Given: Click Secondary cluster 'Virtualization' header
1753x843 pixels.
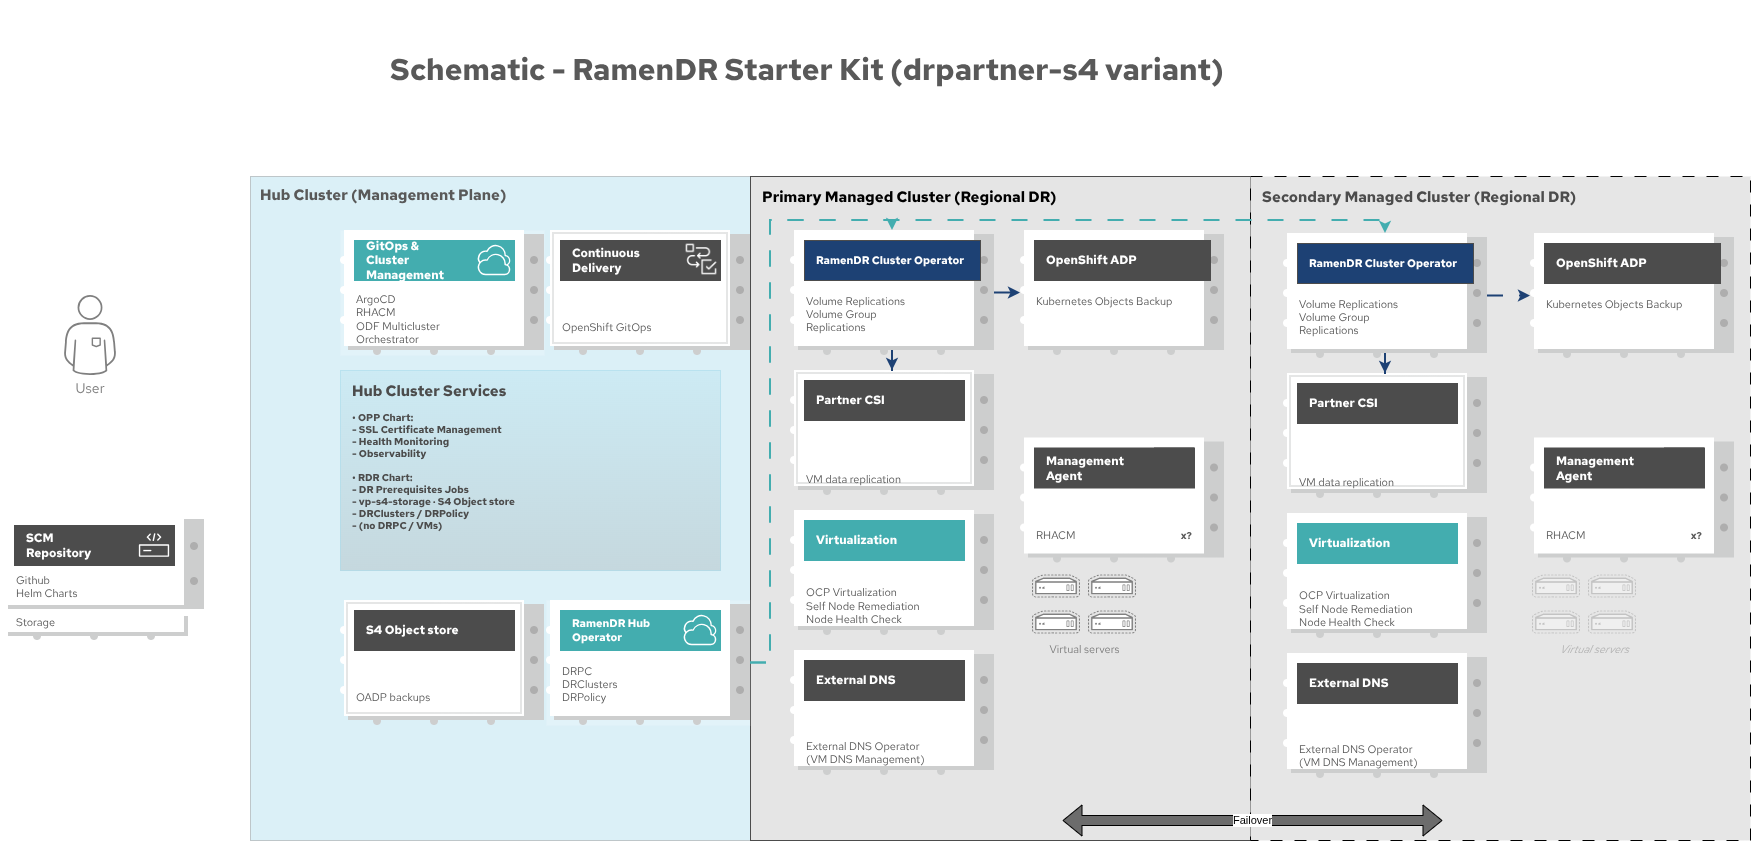Looking at the screenshot, I should click(x=1377, y=543).
